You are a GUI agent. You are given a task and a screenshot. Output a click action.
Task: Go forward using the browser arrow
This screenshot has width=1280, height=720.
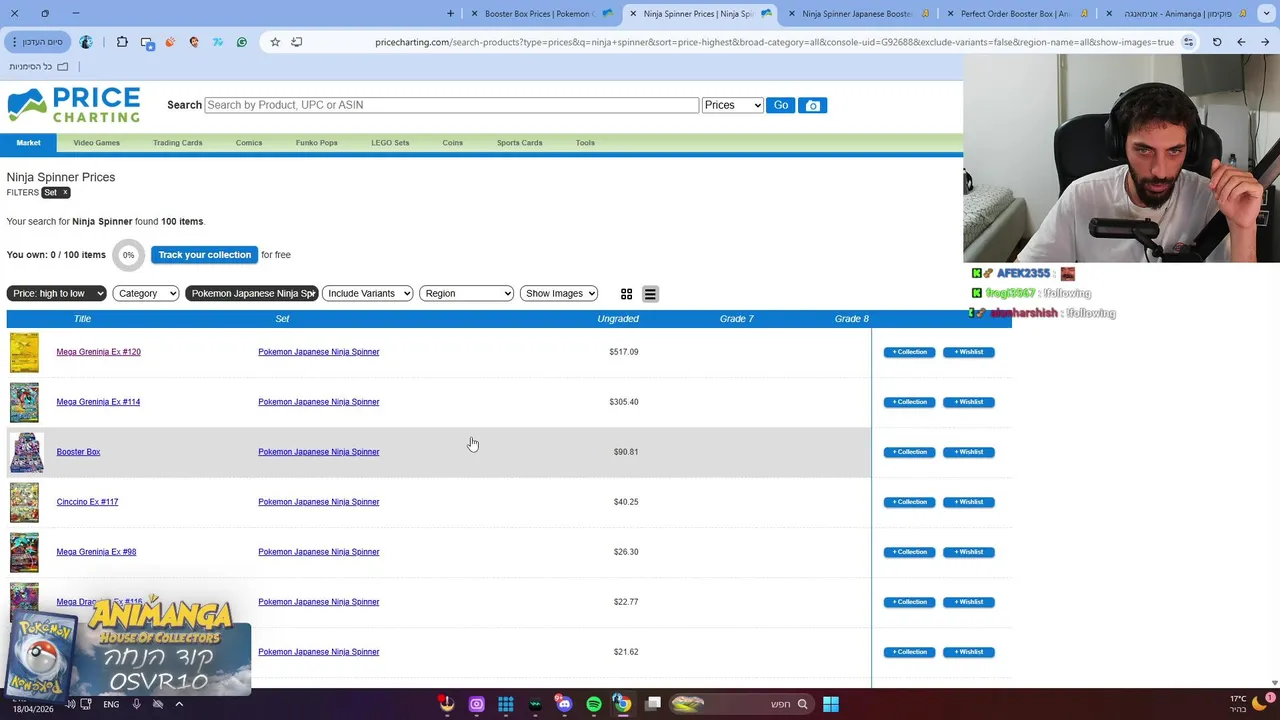[x=1265, y=42]
